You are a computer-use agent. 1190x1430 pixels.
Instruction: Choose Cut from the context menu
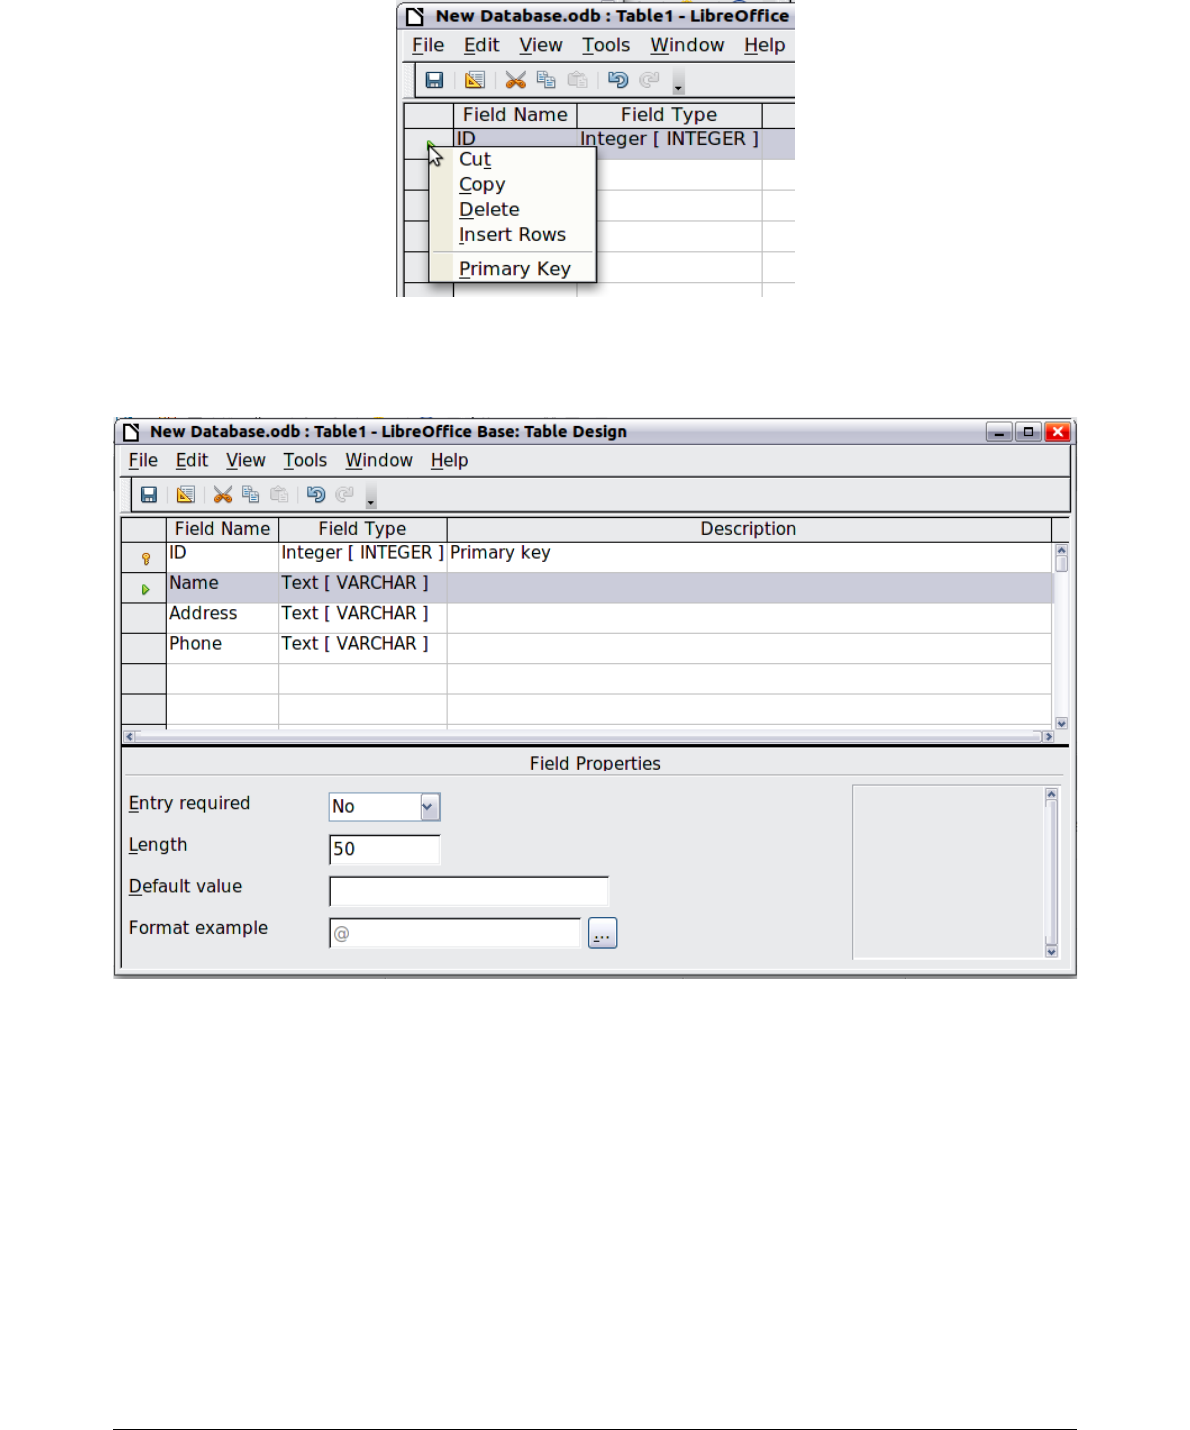point(512,160)
